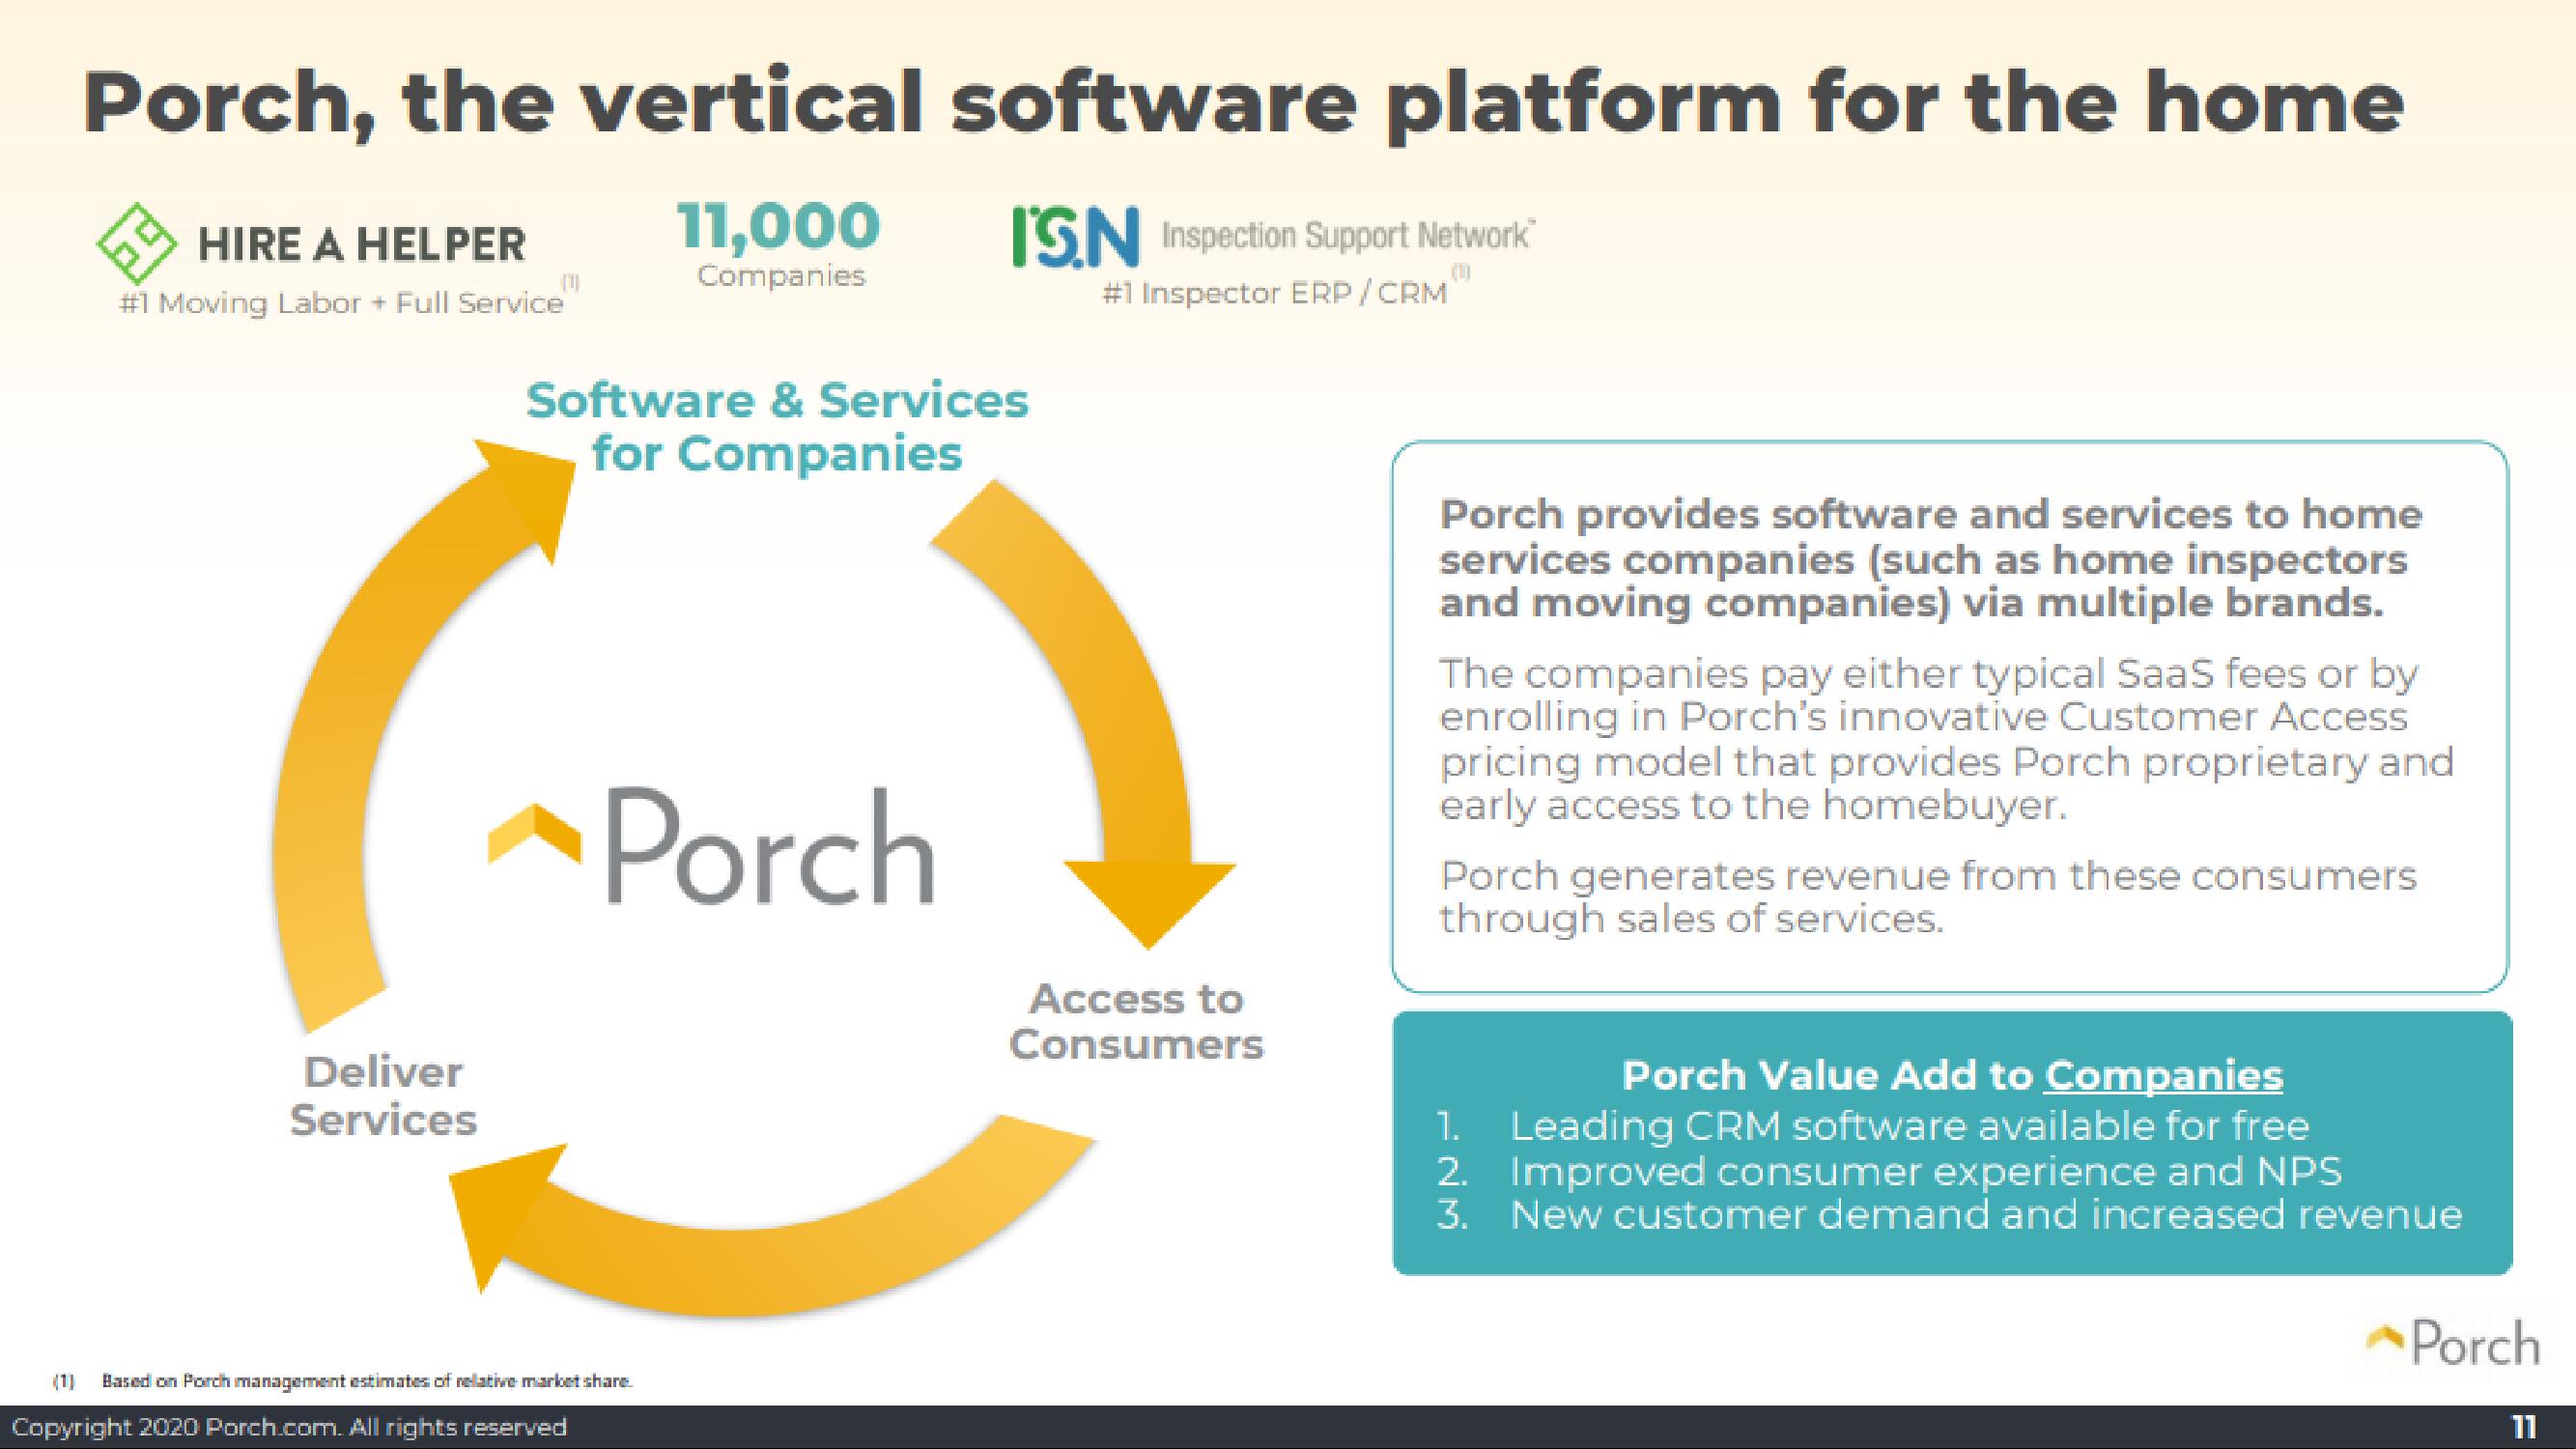Image resolution: width=2576 pixels, height=1449 pixels.
Task: Click the paragraph about typical SaaS fees
Action: point(1946,738)
